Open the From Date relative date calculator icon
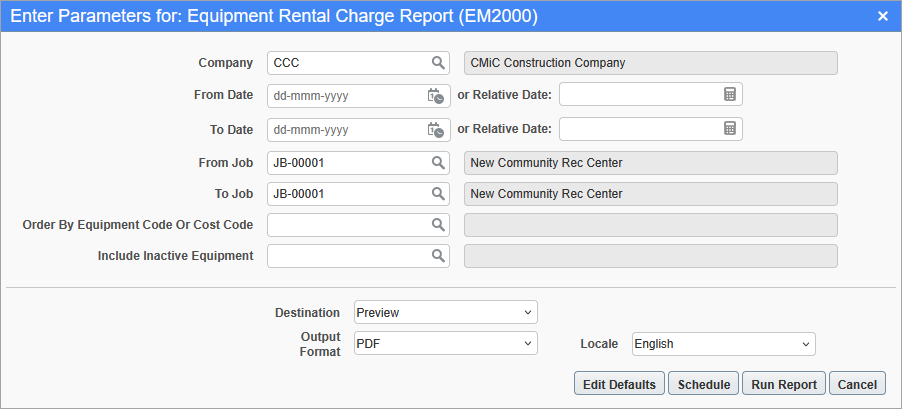 [x=729, y=94]
